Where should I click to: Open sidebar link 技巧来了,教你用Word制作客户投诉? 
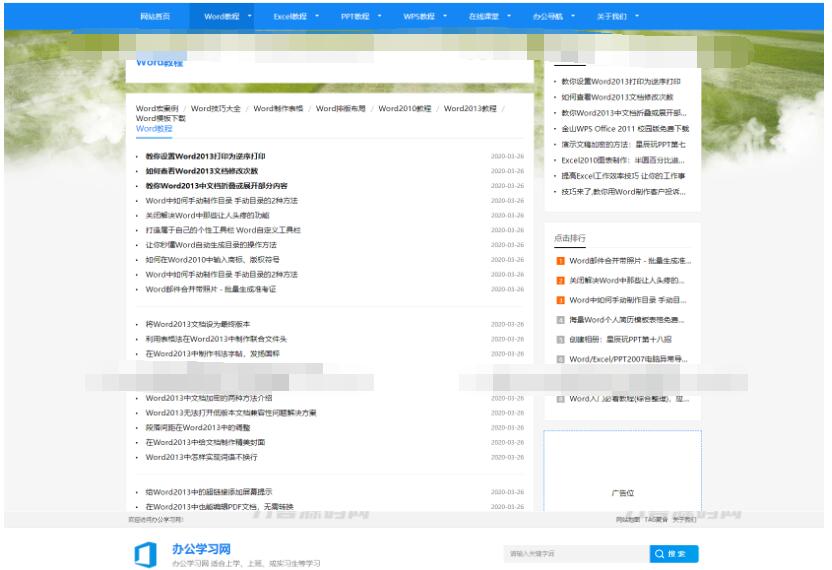pos(623,192)
